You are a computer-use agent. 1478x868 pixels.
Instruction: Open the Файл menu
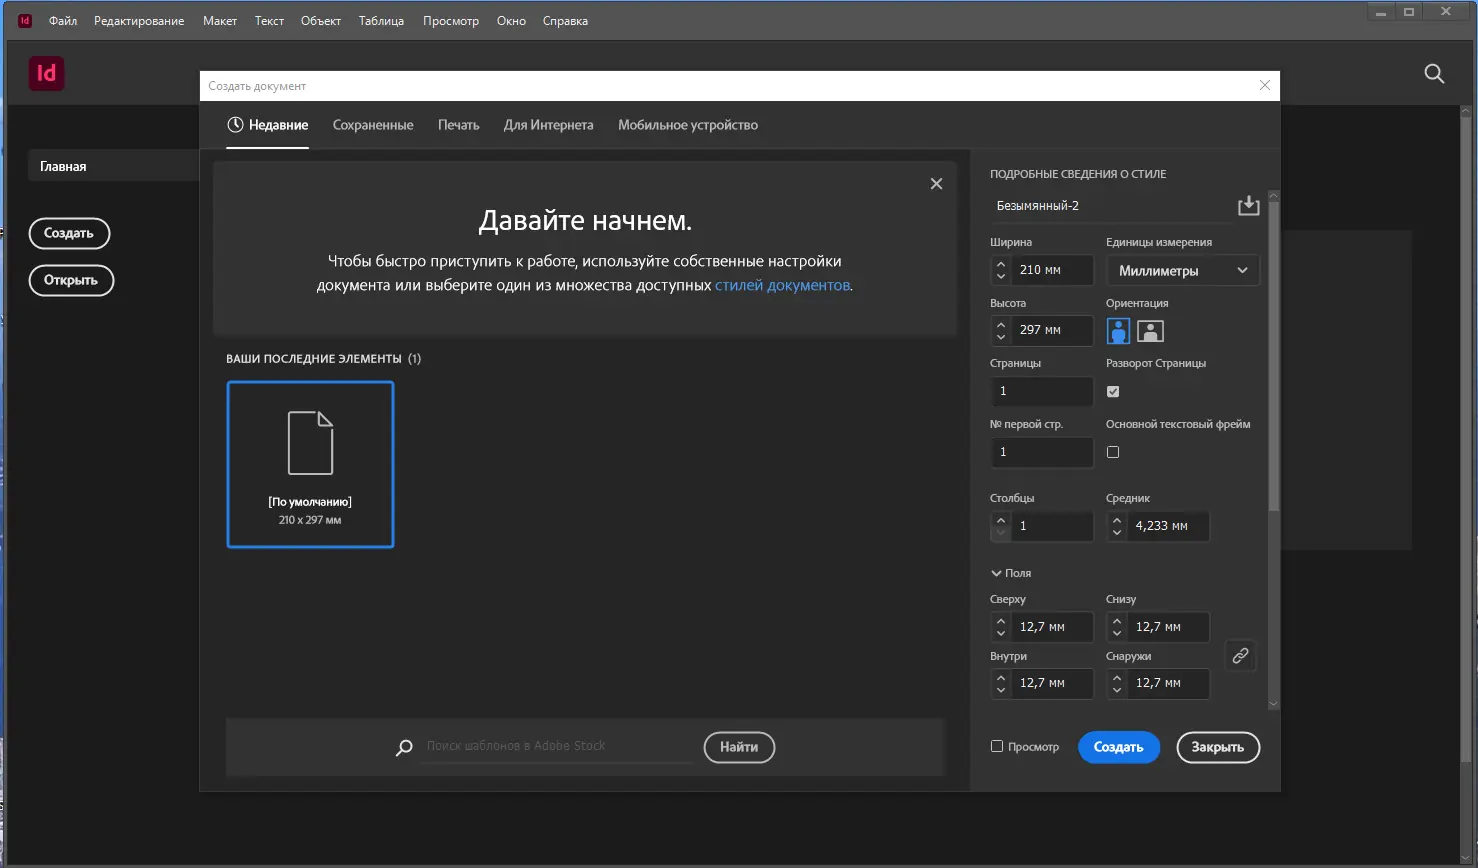[63, 21]
